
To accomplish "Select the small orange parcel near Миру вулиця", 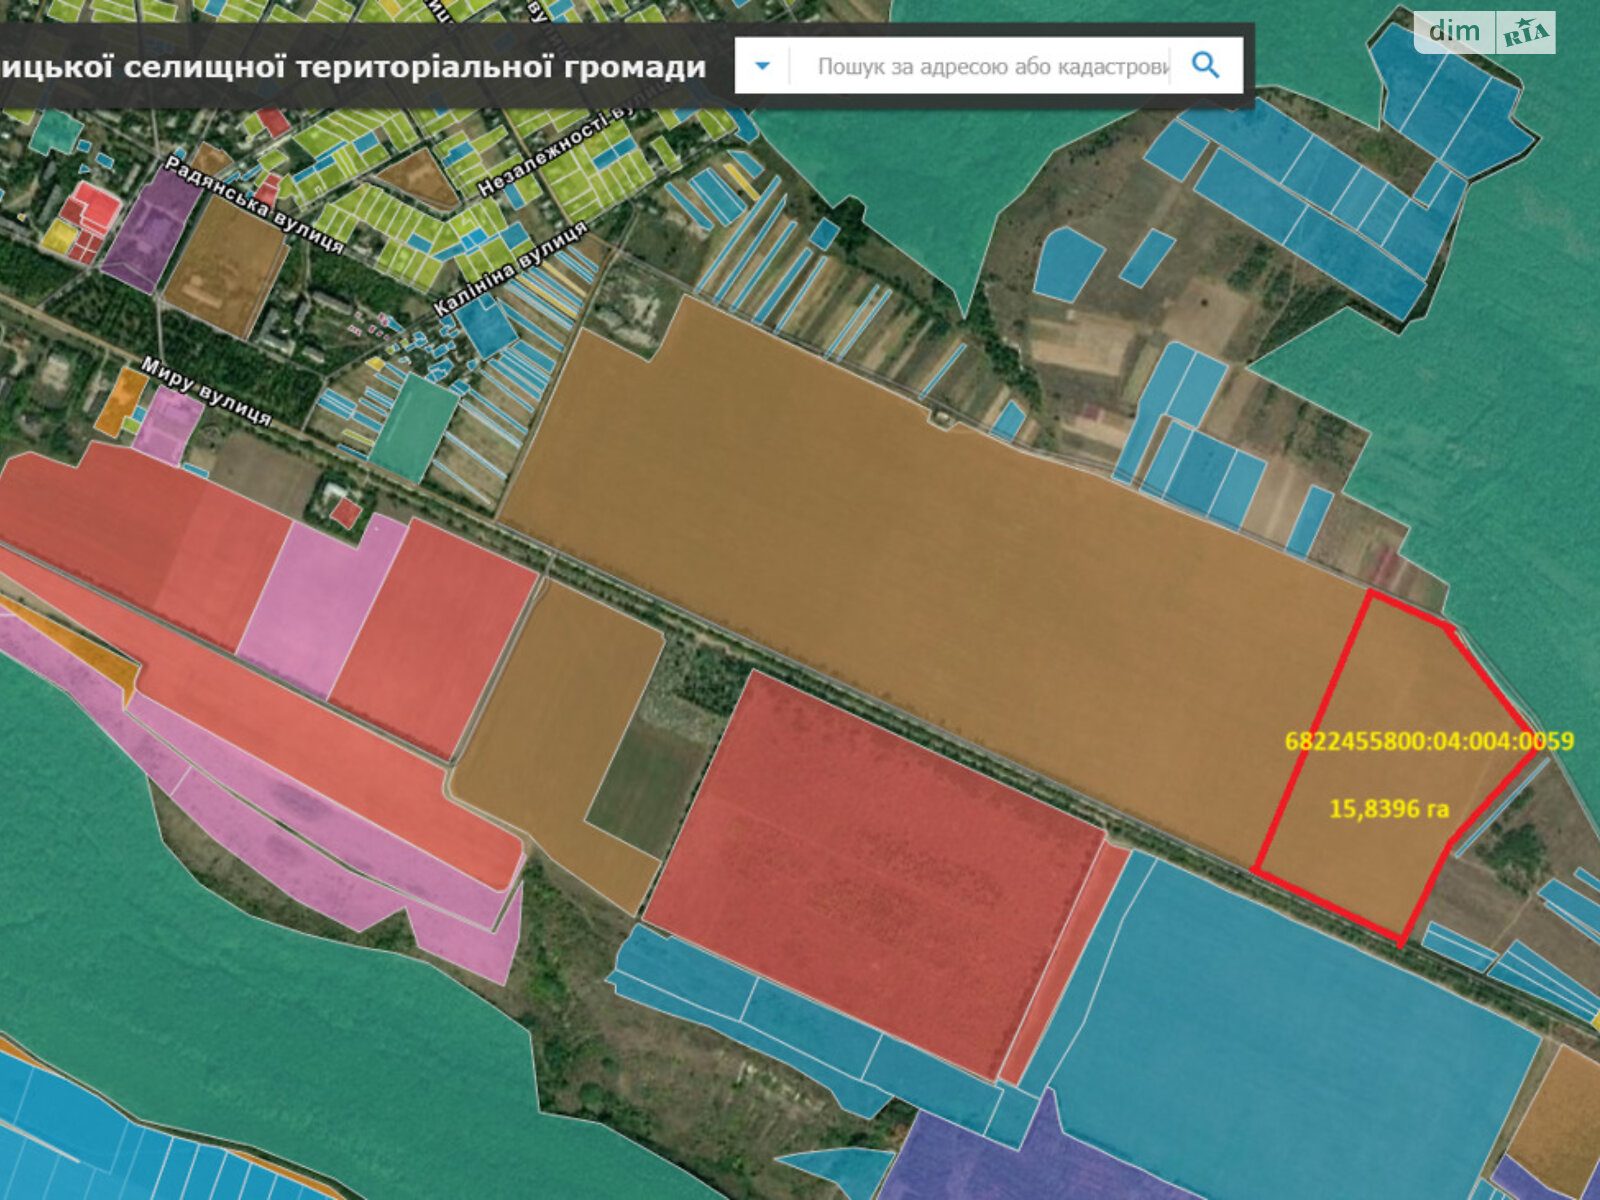I will coord(125,401).
